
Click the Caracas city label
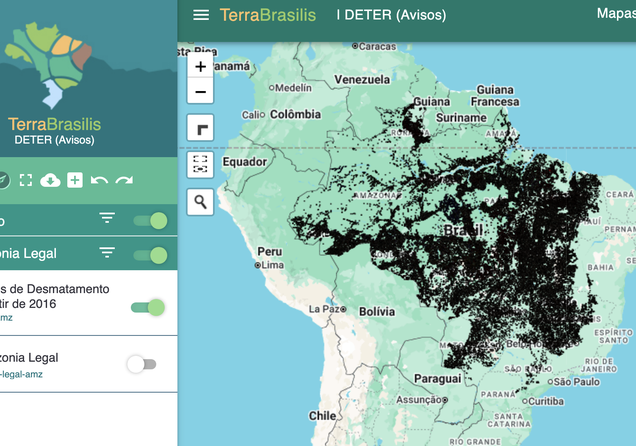pos(377,47)
